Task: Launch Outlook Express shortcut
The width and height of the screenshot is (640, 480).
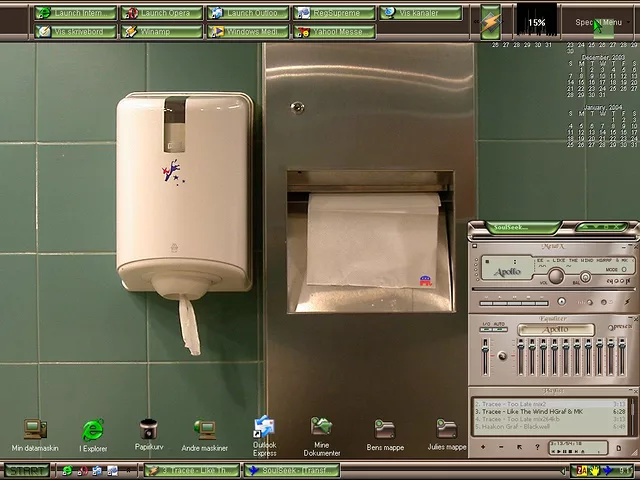Action: [x=265, y=429]
